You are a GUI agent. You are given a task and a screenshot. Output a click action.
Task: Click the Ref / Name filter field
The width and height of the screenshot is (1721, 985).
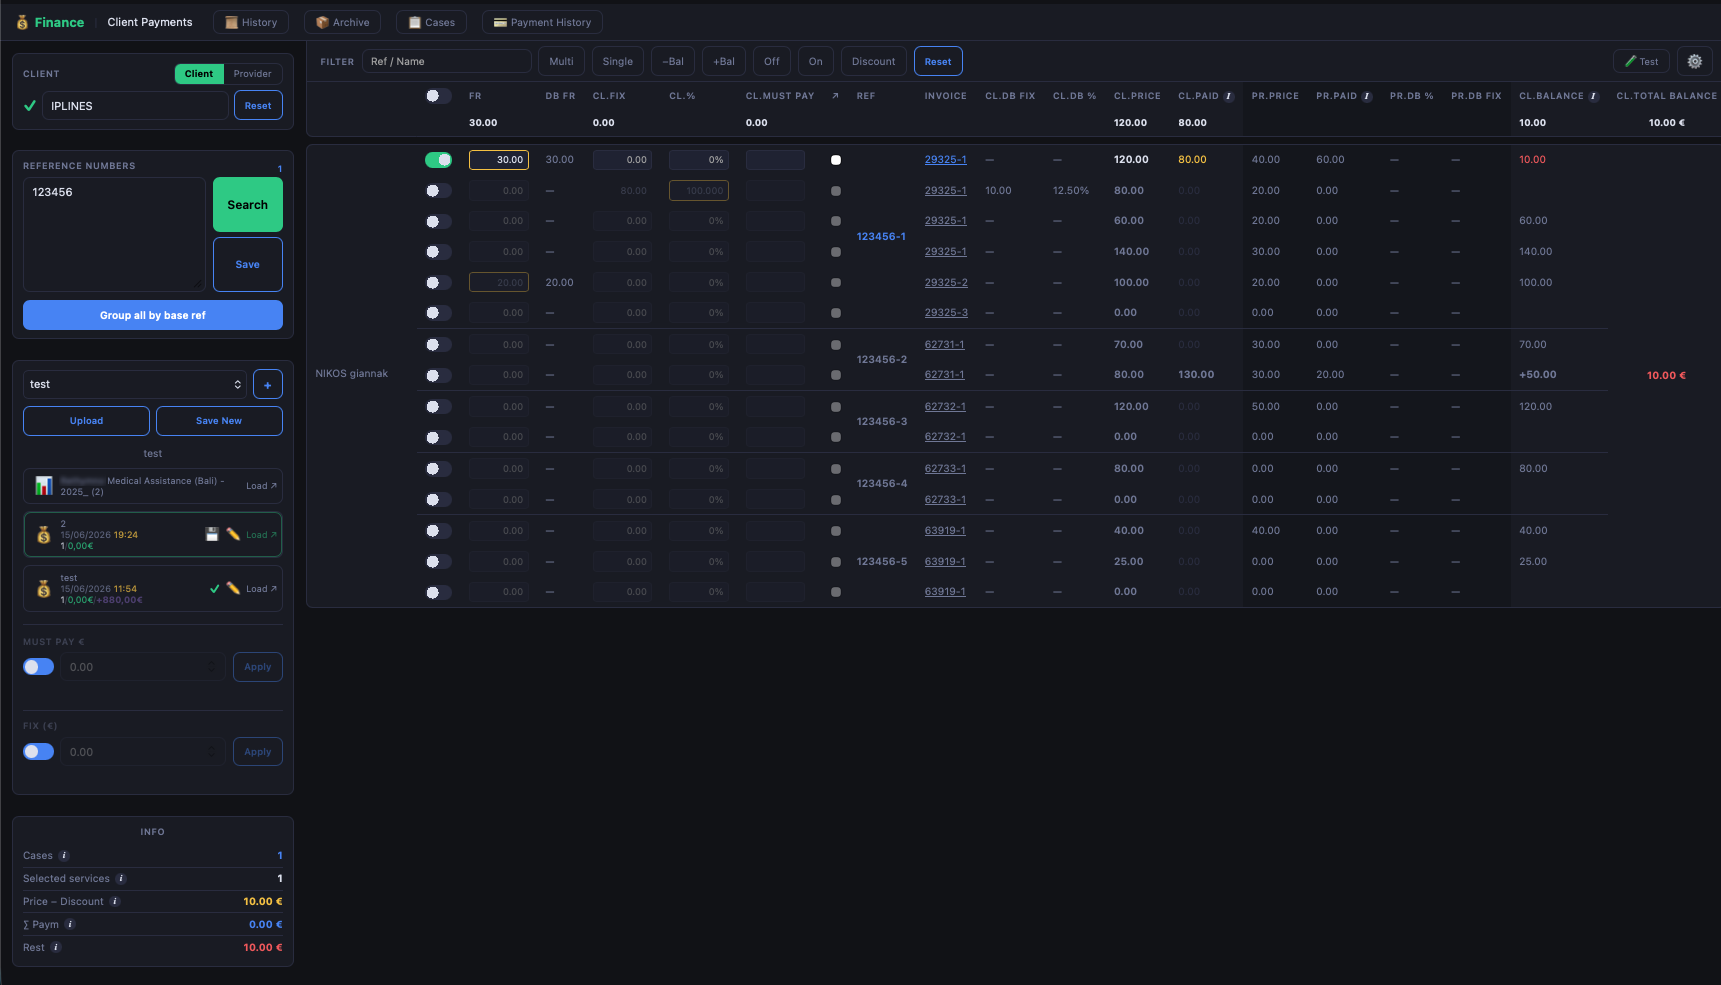pyautogui.click(x=447, y=61)
